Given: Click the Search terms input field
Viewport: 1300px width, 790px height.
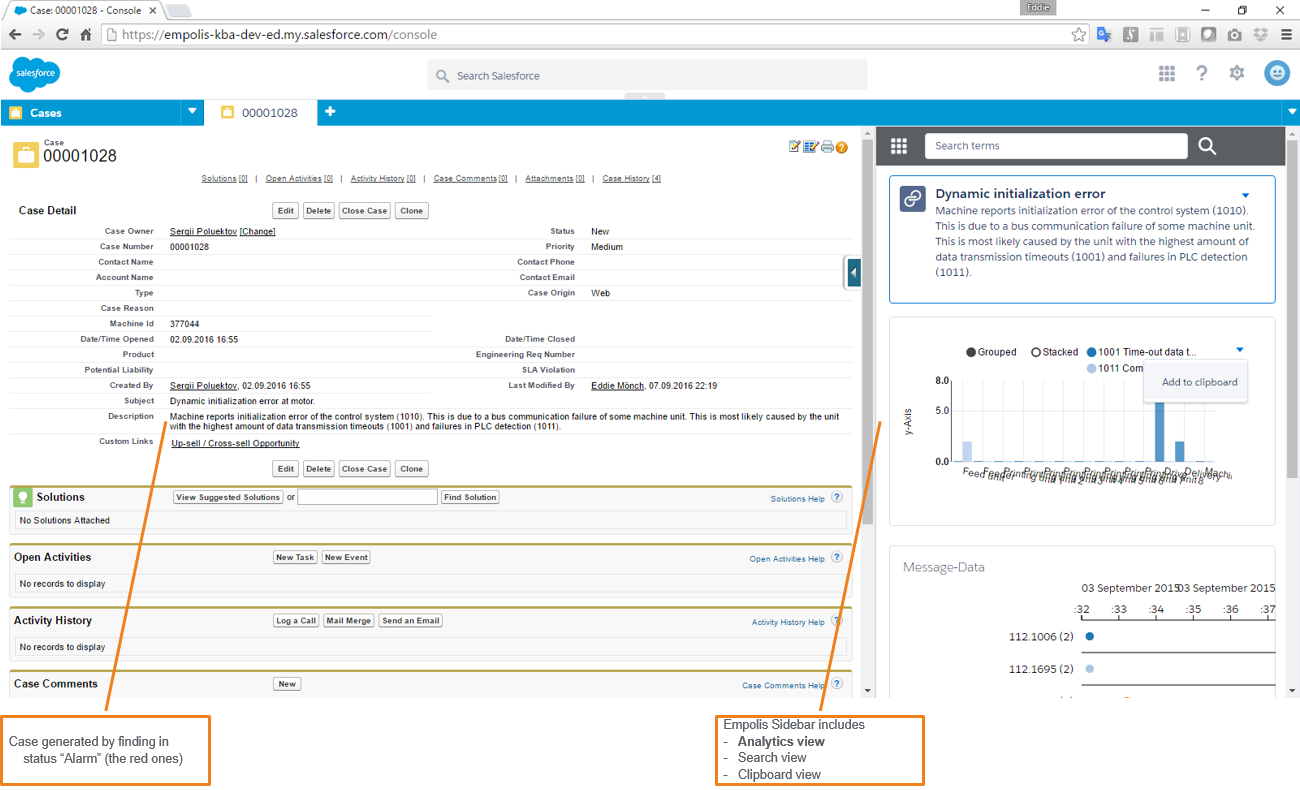Looking at the screenshot, I should click(x=1055, y=146).
